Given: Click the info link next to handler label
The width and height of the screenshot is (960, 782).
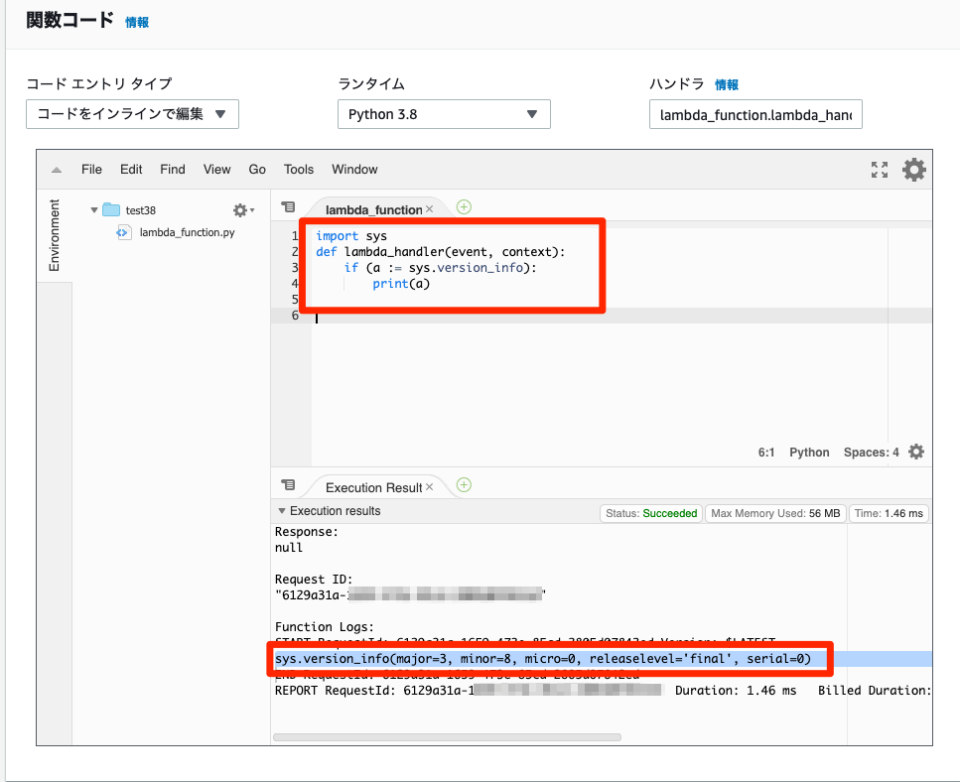Looking at the screenshot, I should point(727,85).
